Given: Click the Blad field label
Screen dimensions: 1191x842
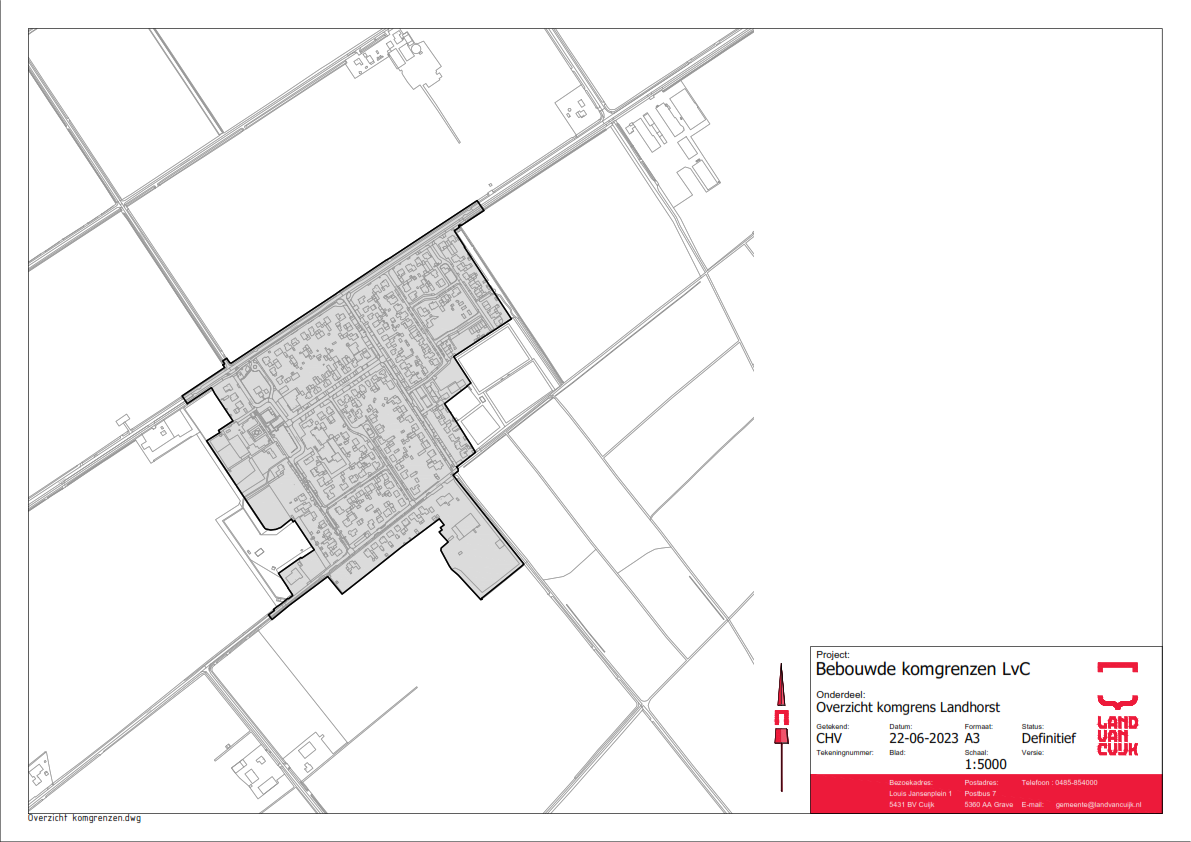Looking at the screenshot, I should (896, 751).
